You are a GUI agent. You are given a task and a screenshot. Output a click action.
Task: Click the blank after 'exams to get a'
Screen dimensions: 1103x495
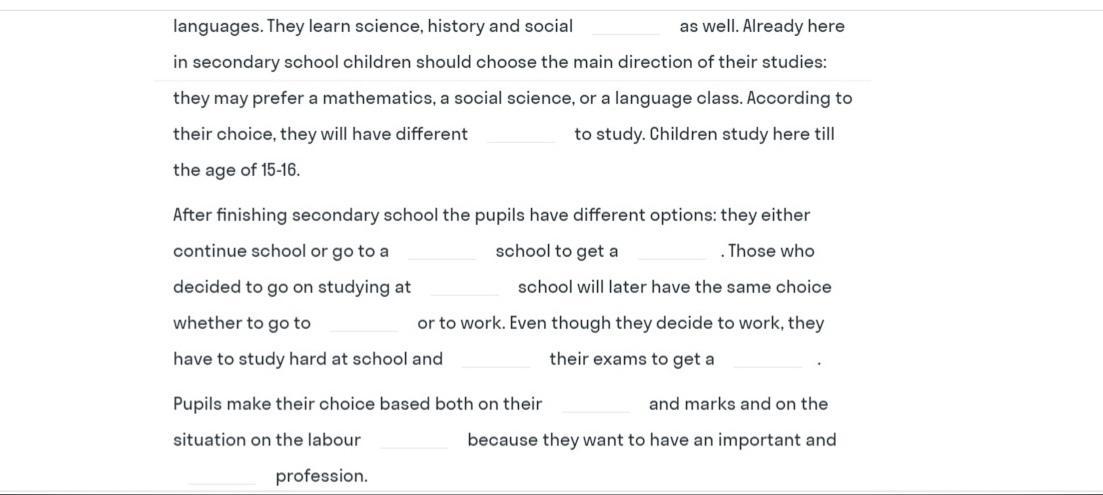tap(767, 359)
